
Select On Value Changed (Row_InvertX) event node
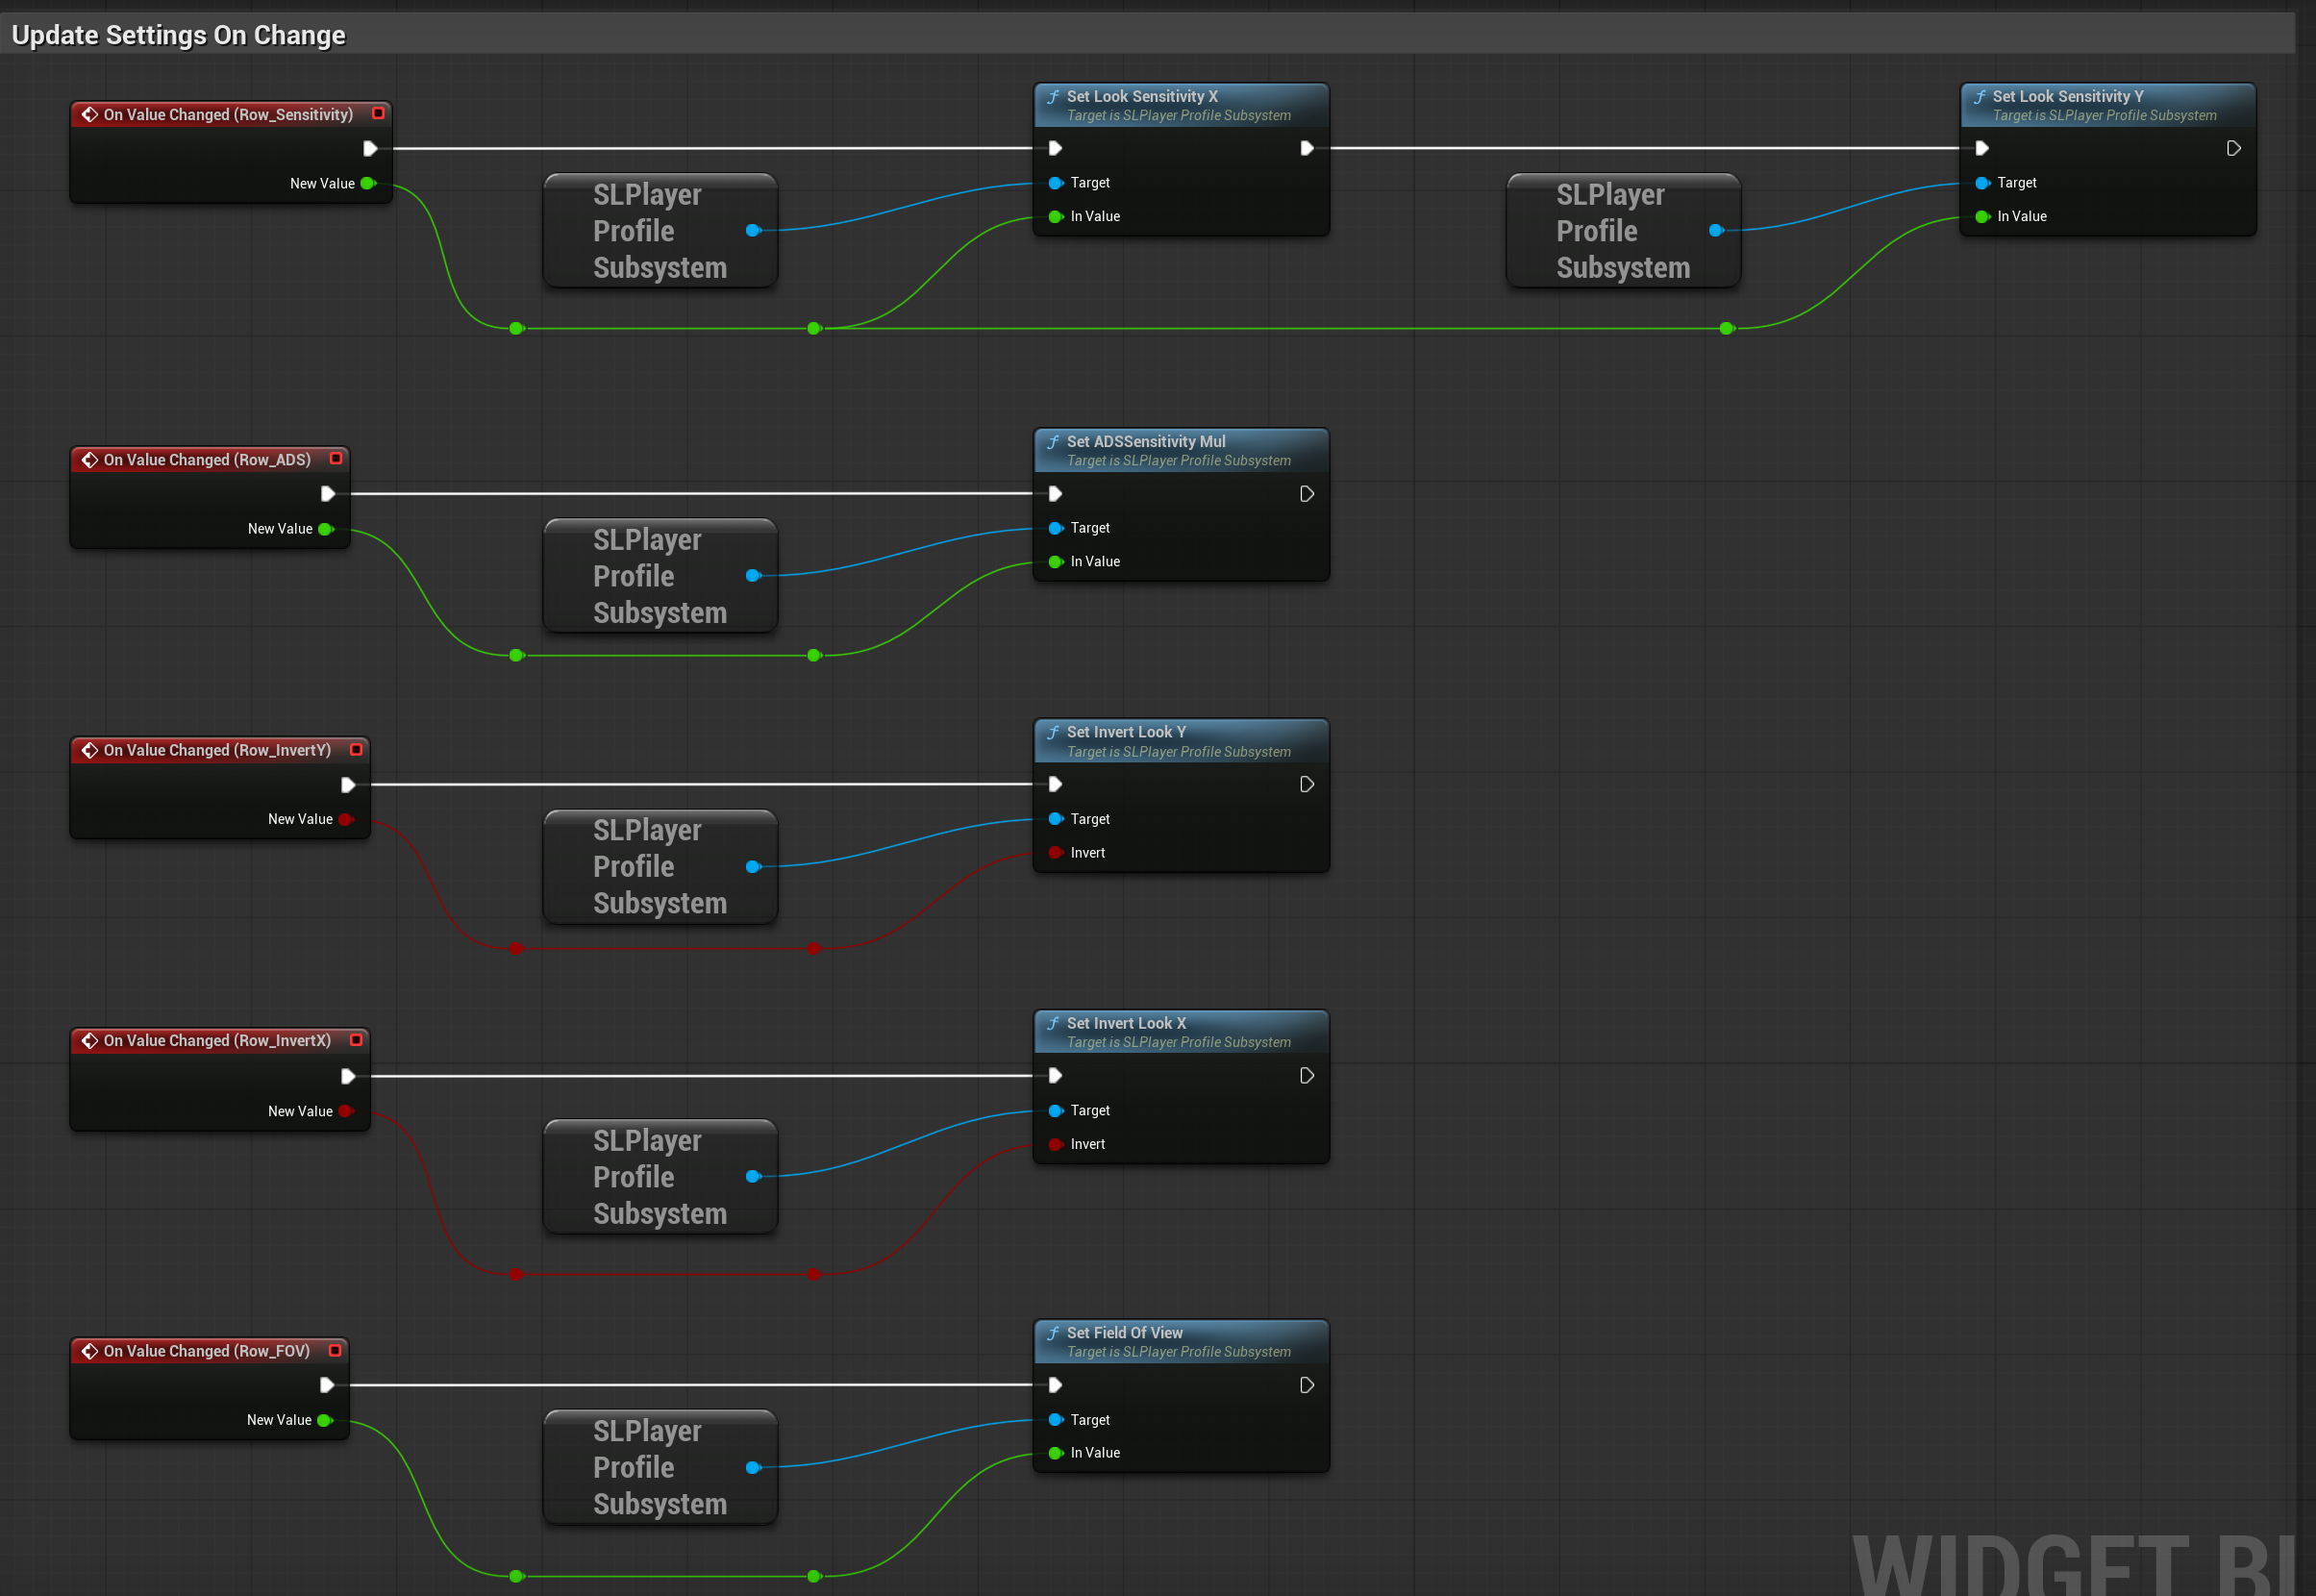point(219,1079)
